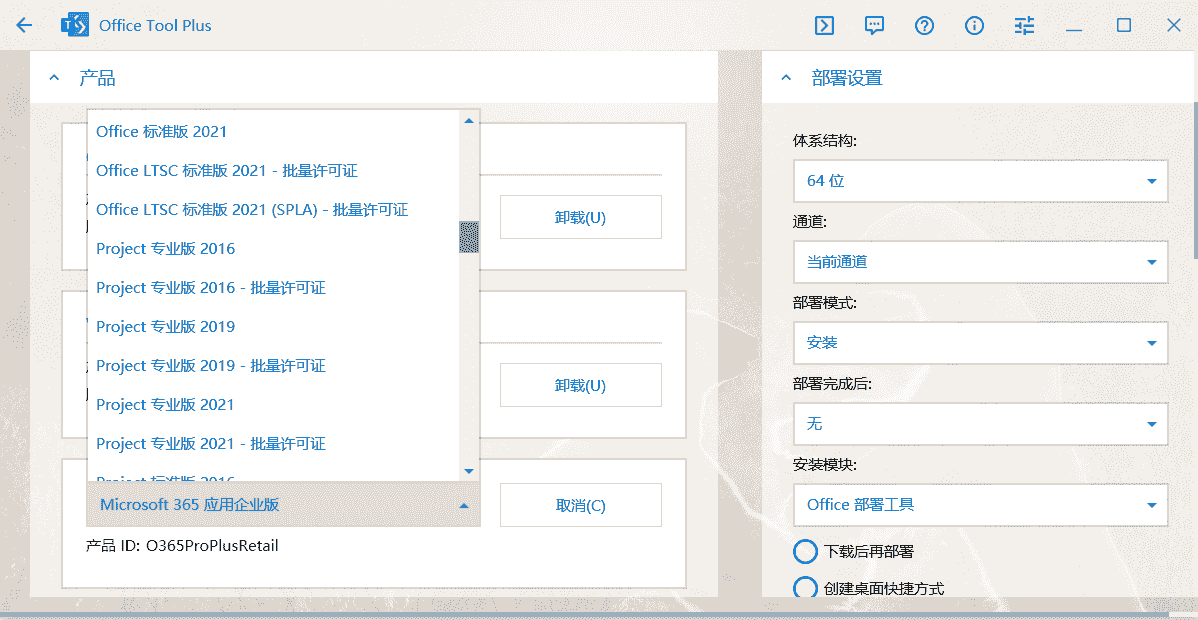Collapse the 部署设置 section chevron
Screen dimensions: 1198x620
785,77
